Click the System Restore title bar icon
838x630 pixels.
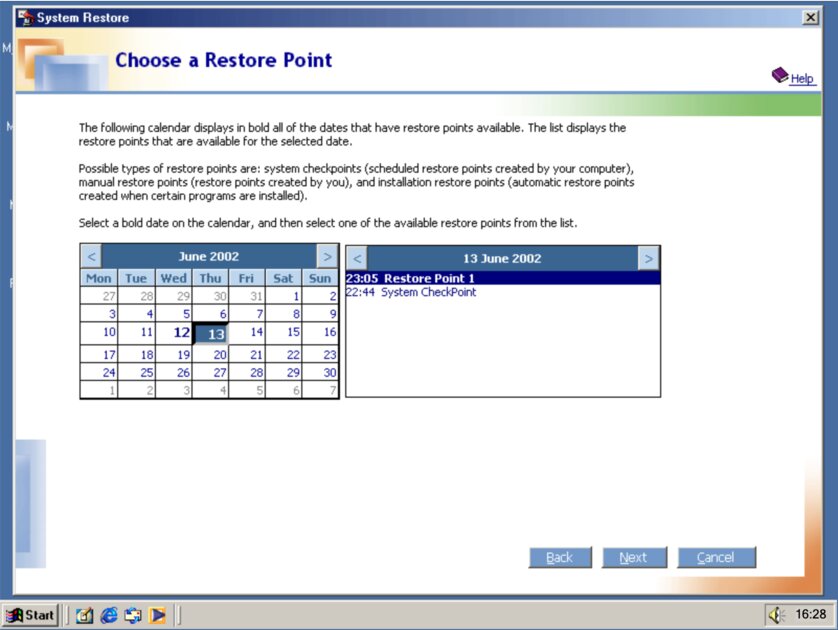pyautogui.click(x=25, y=17)
